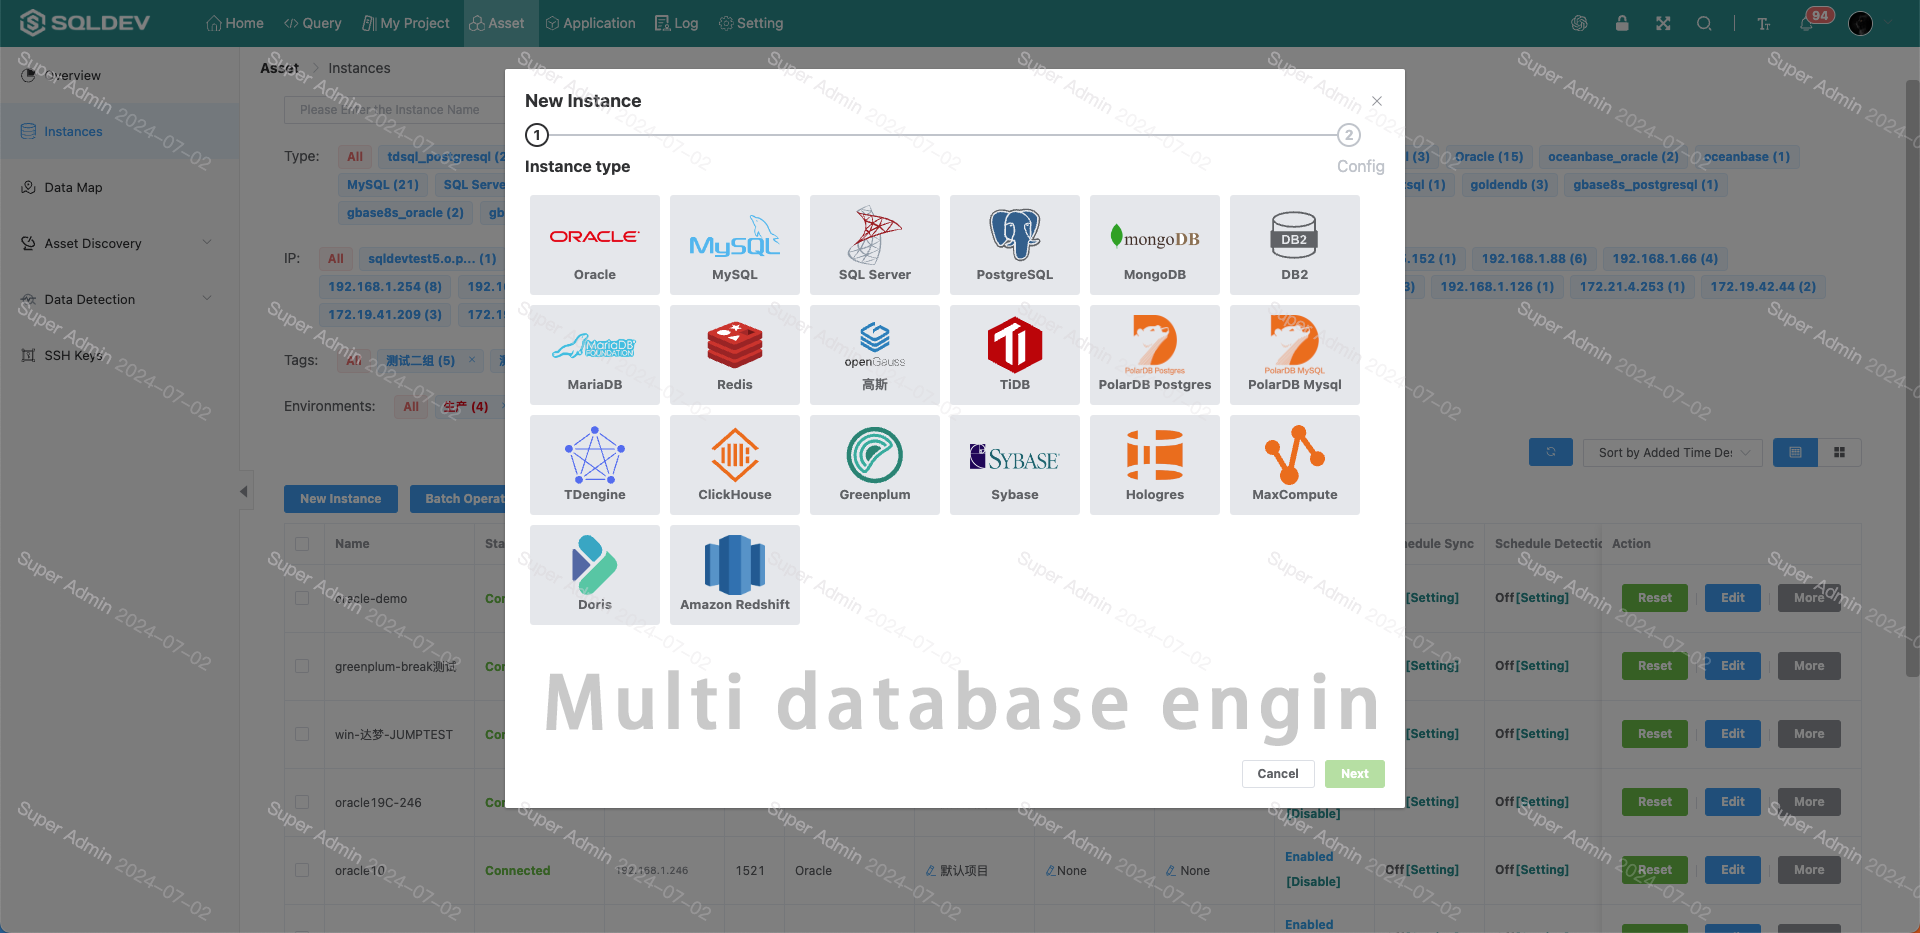Close the New Instance dialog
The height and width of the screenshot is (933, 1920).
pos(1377,101)
